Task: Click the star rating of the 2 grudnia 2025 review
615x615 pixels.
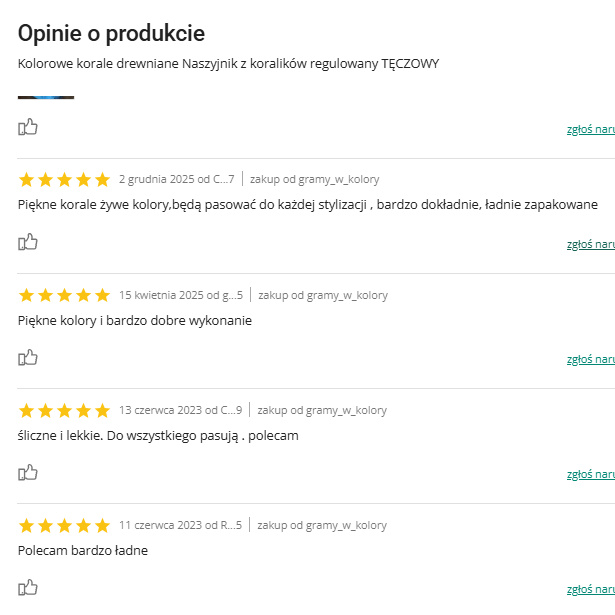Action: coord(64,180)
